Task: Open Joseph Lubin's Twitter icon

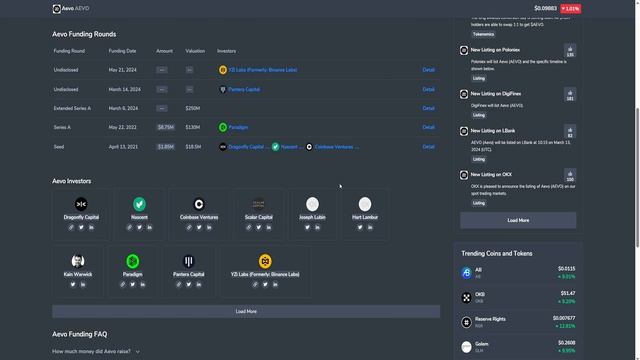Action: (307, 227)
